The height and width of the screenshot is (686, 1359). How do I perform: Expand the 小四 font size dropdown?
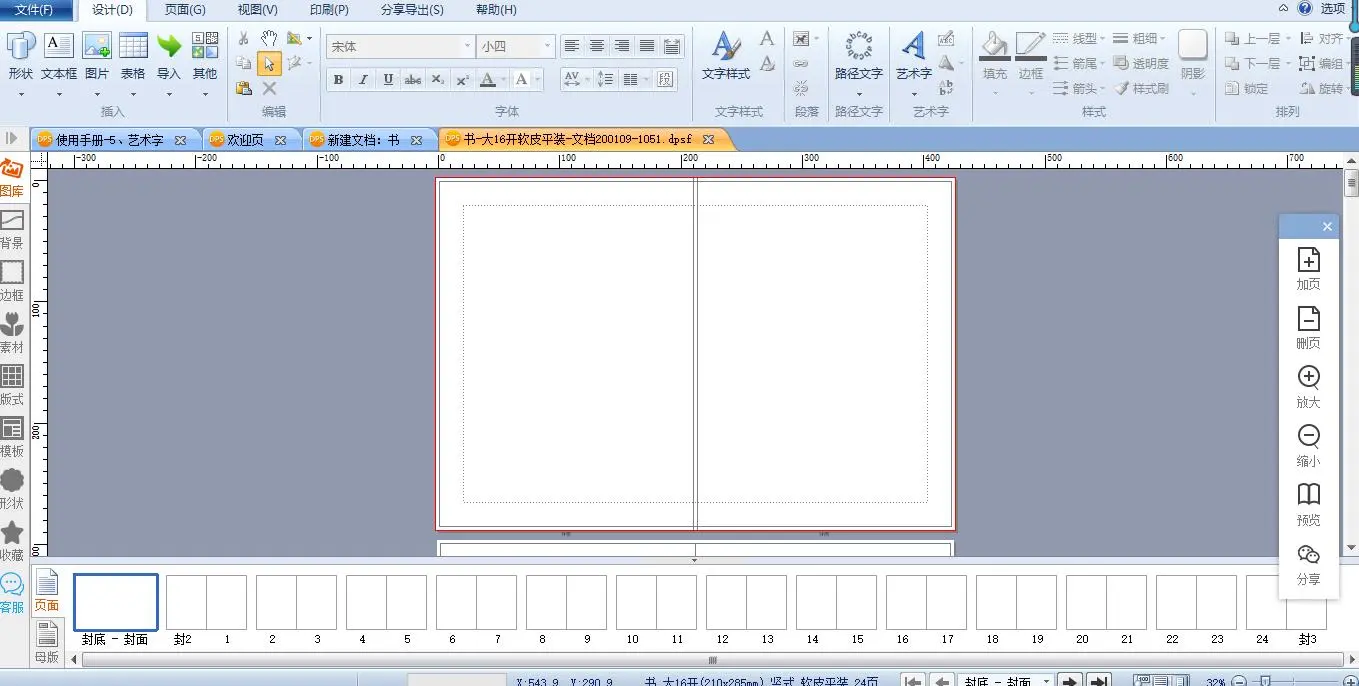pos(547,47)
